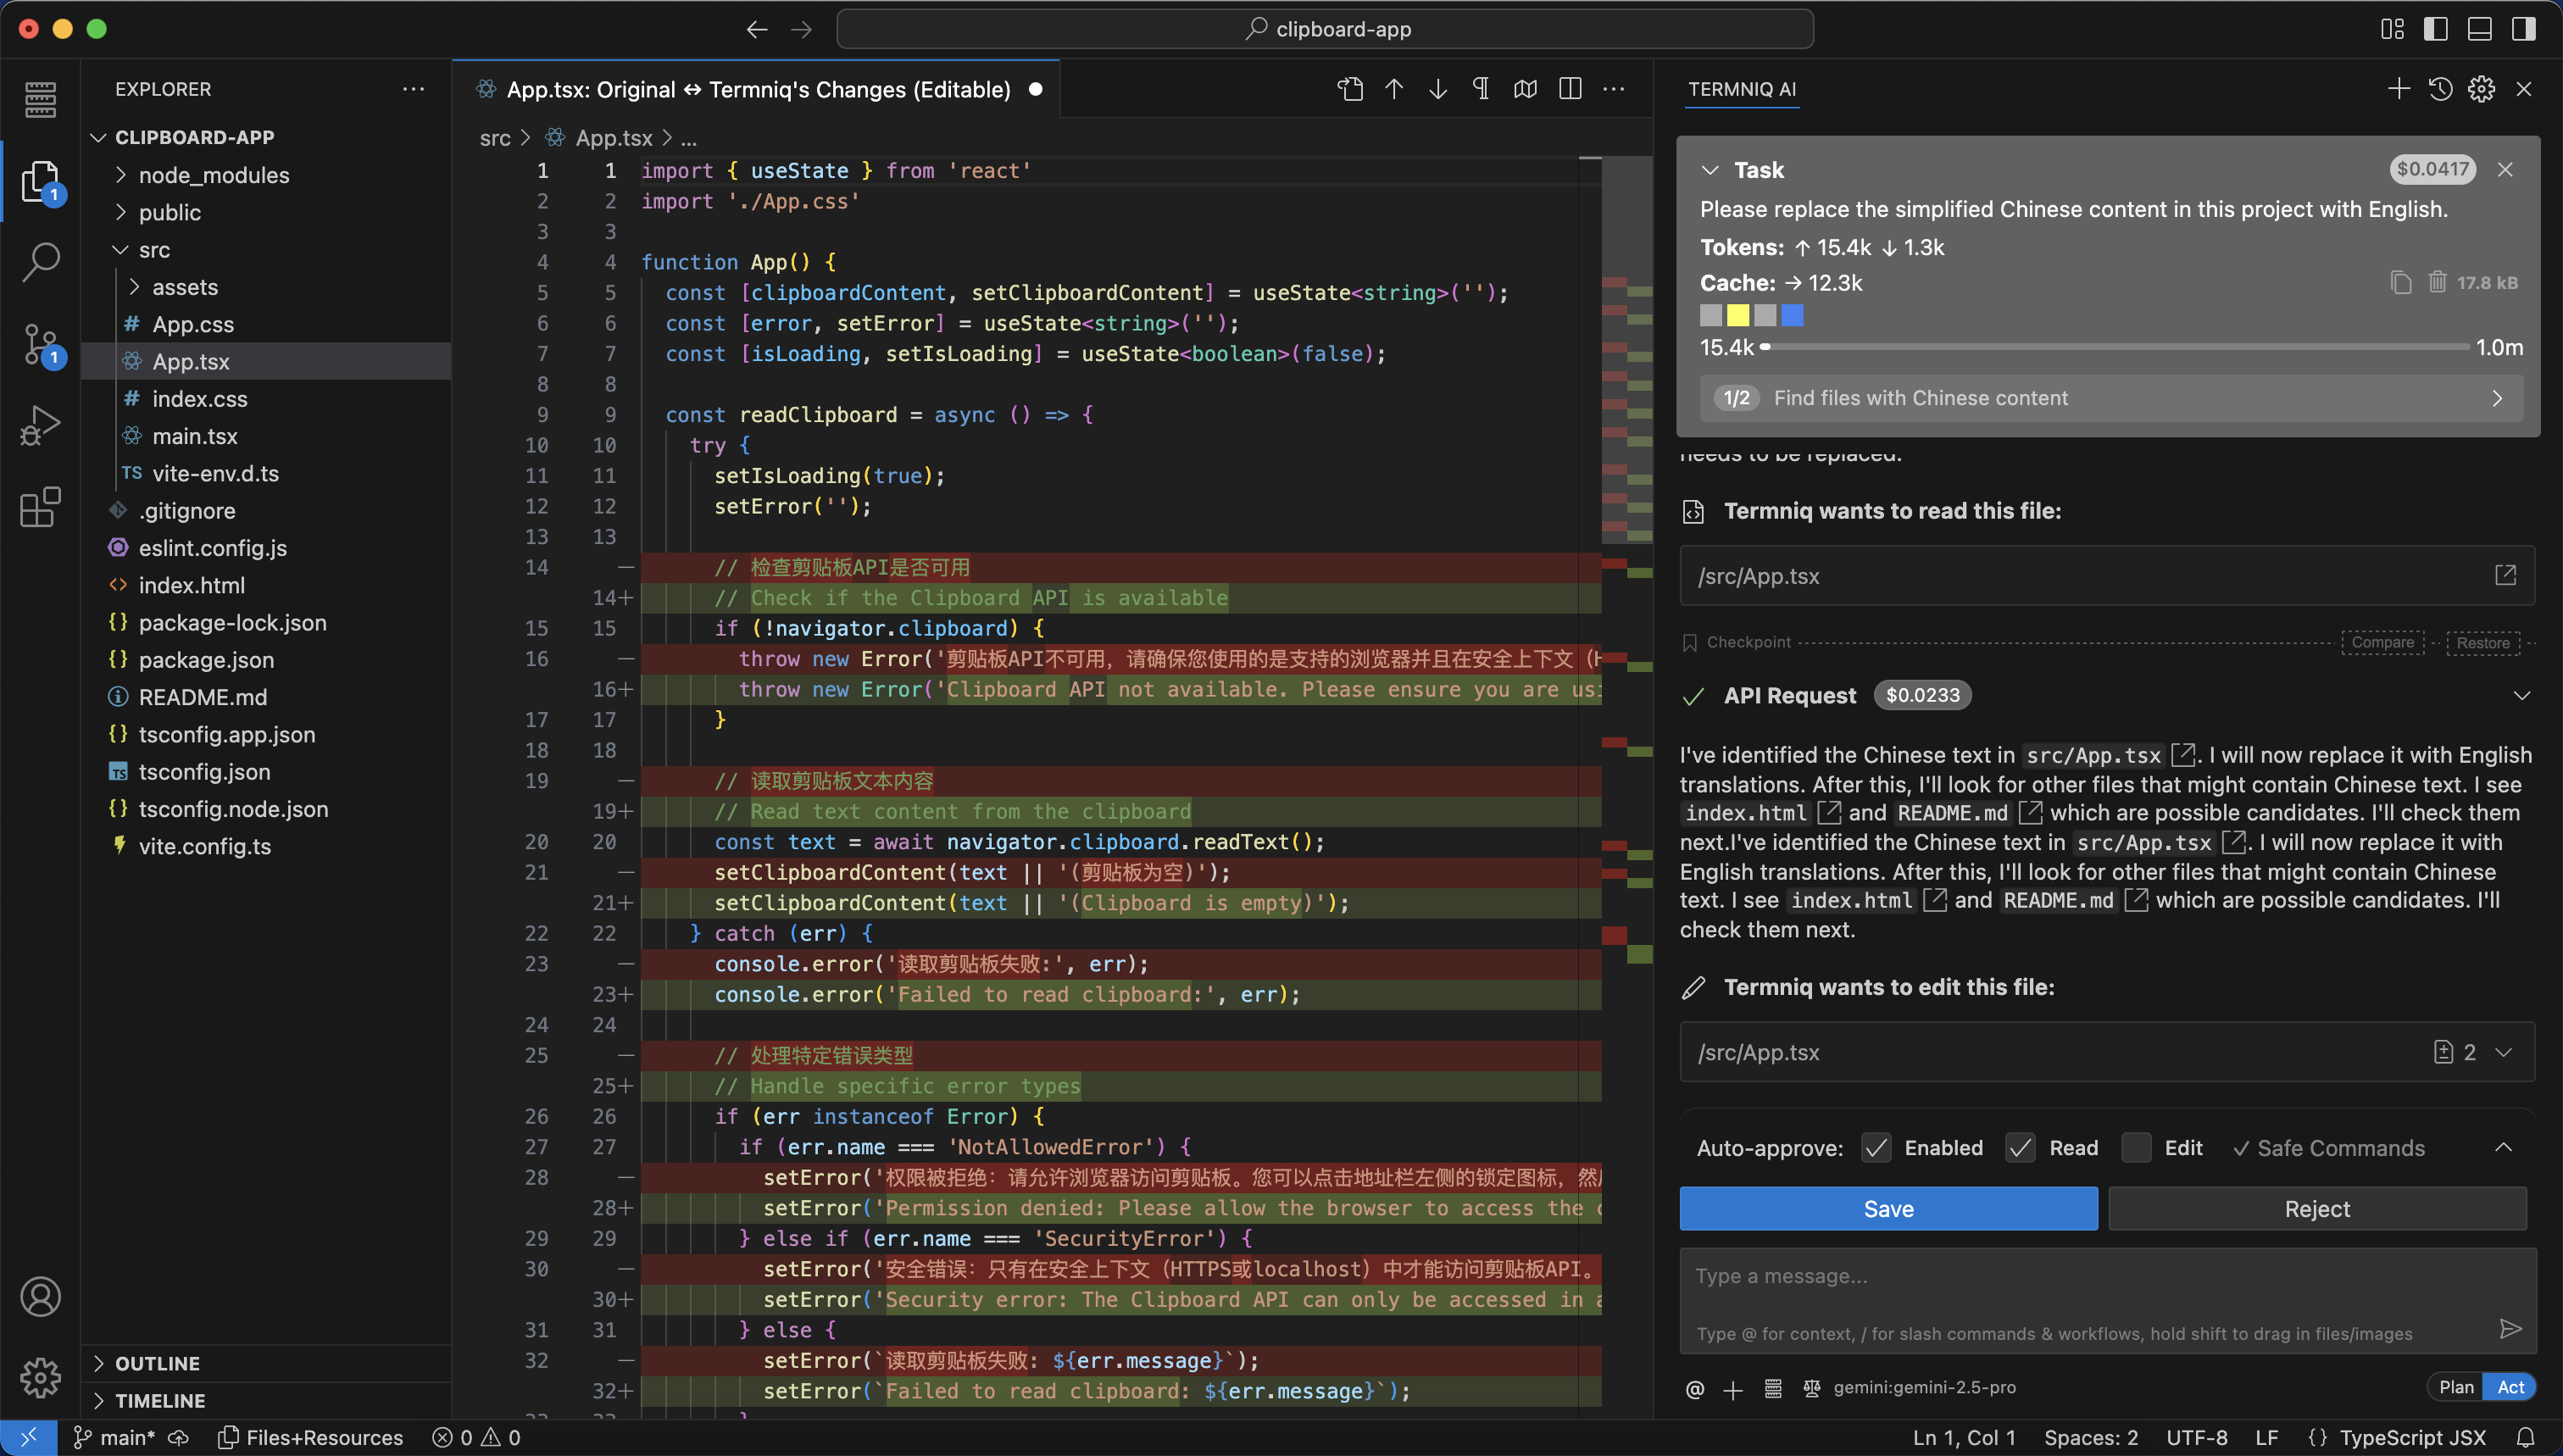
Task: Select the App.tsx diff editor tab
Action: click(758, 89)
